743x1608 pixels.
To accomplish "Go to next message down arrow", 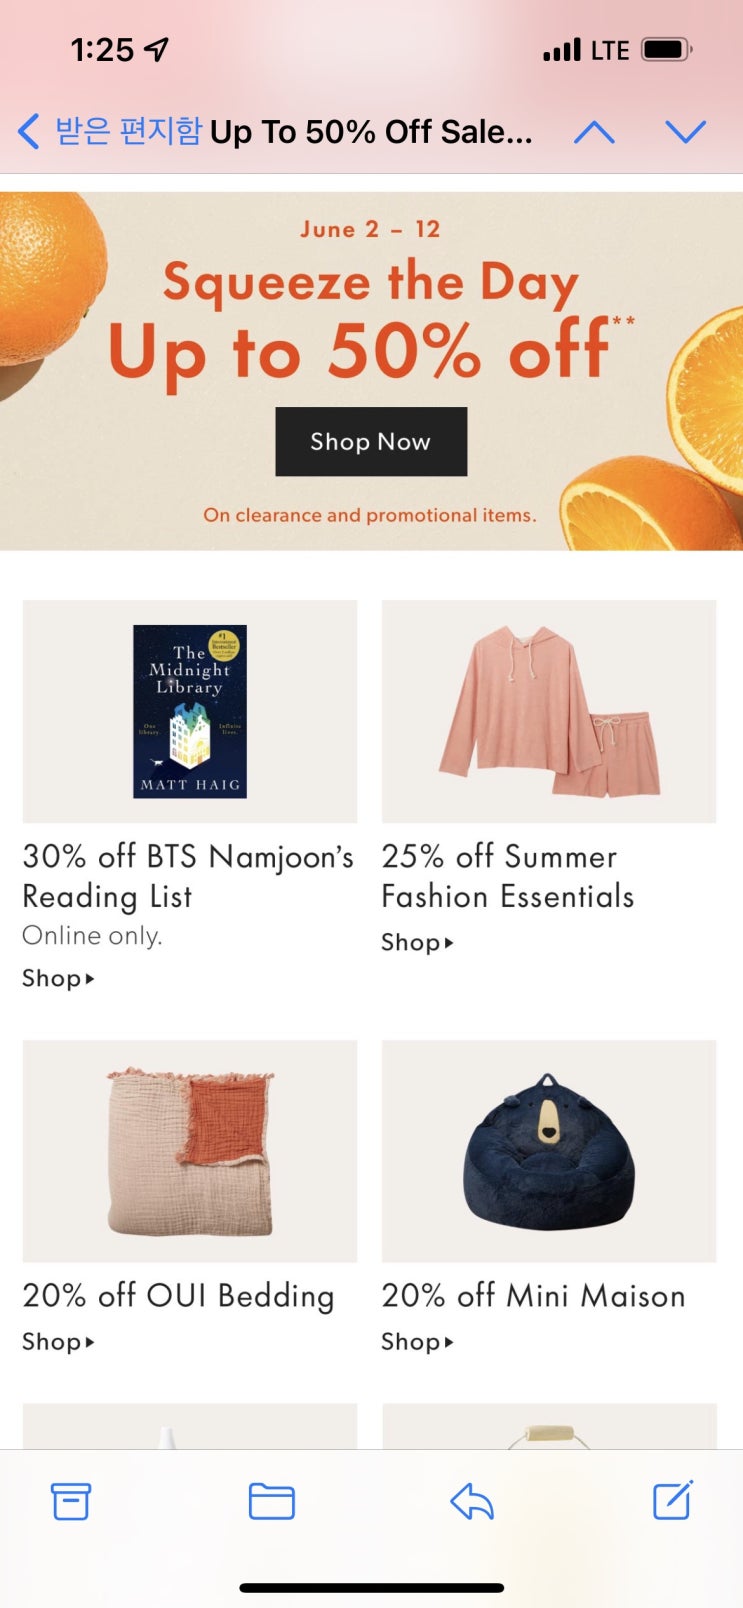I will pos(686,132).
